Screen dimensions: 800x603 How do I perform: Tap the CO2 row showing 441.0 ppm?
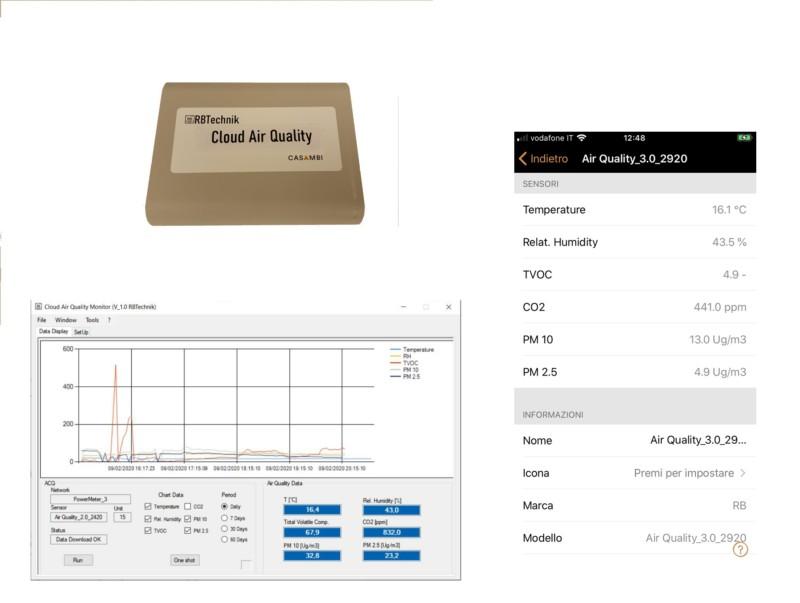point(635,307)
